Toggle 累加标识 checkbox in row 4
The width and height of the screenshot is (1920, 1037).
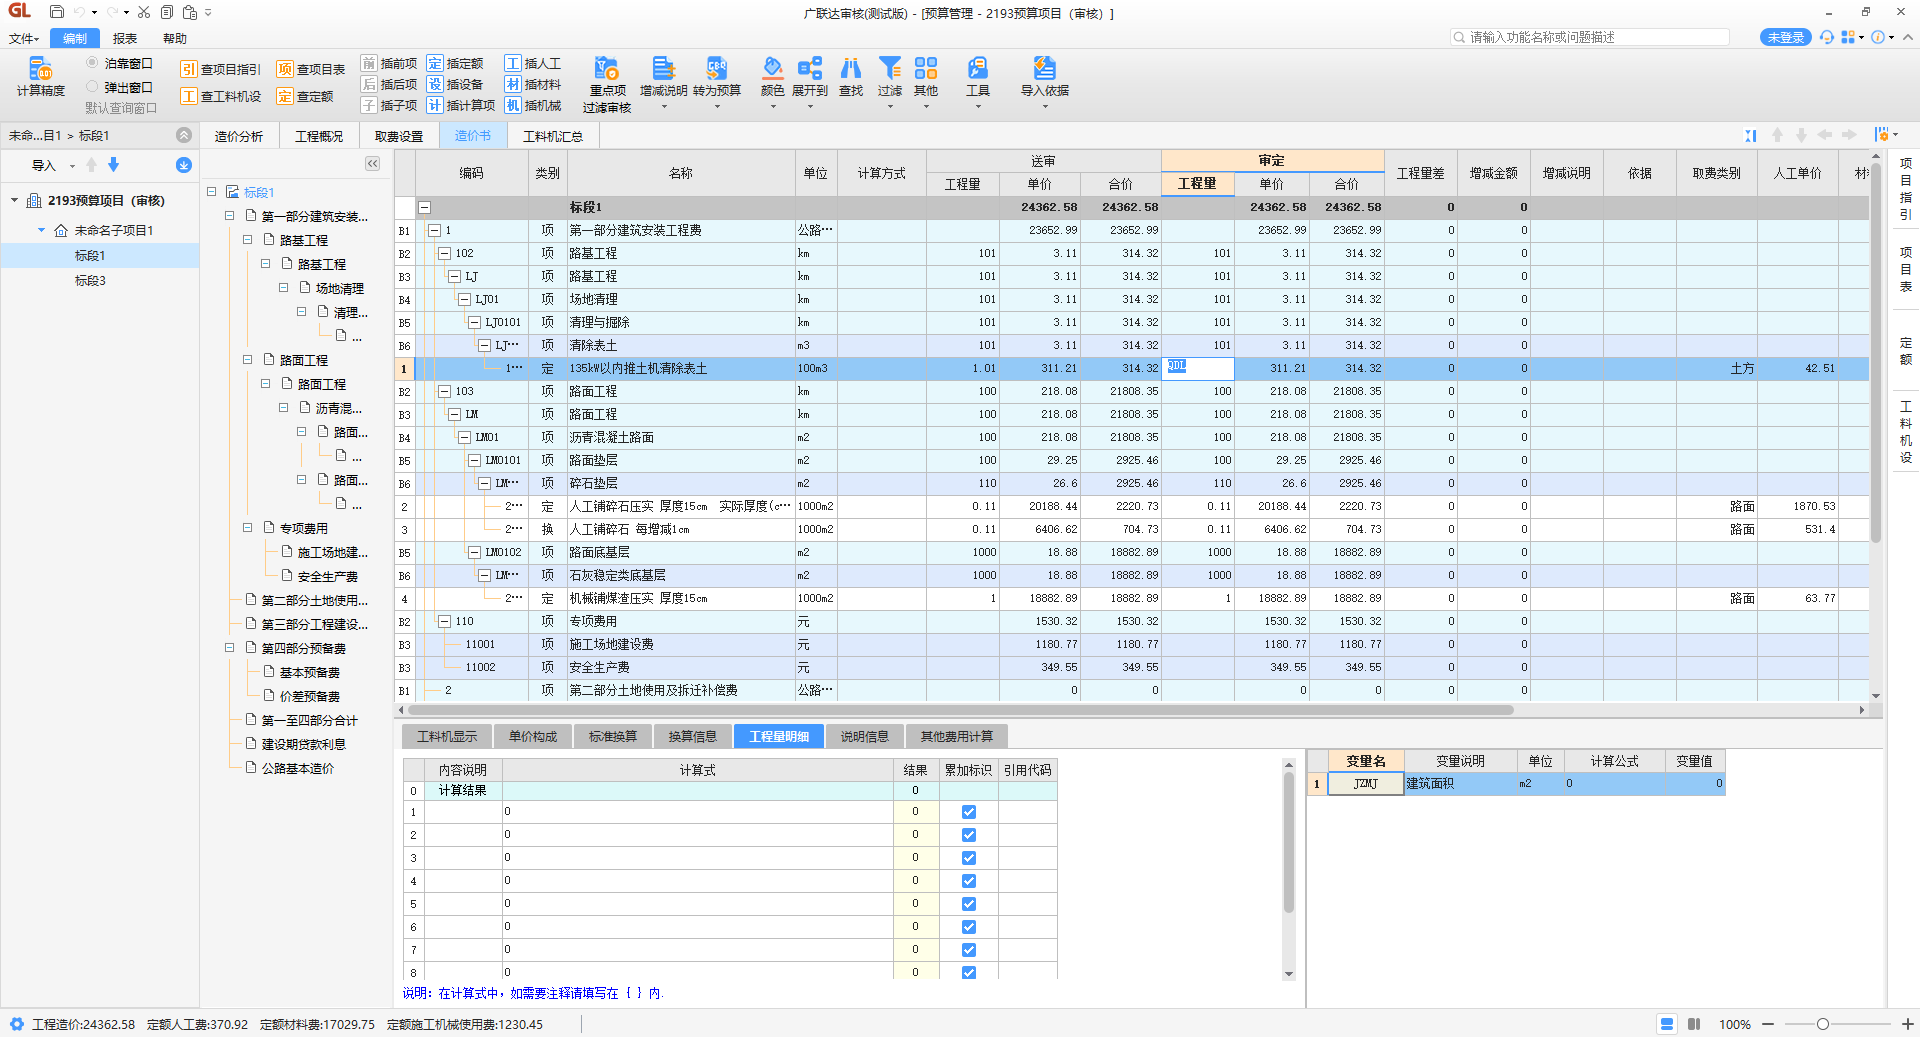[x=968, y=881]
